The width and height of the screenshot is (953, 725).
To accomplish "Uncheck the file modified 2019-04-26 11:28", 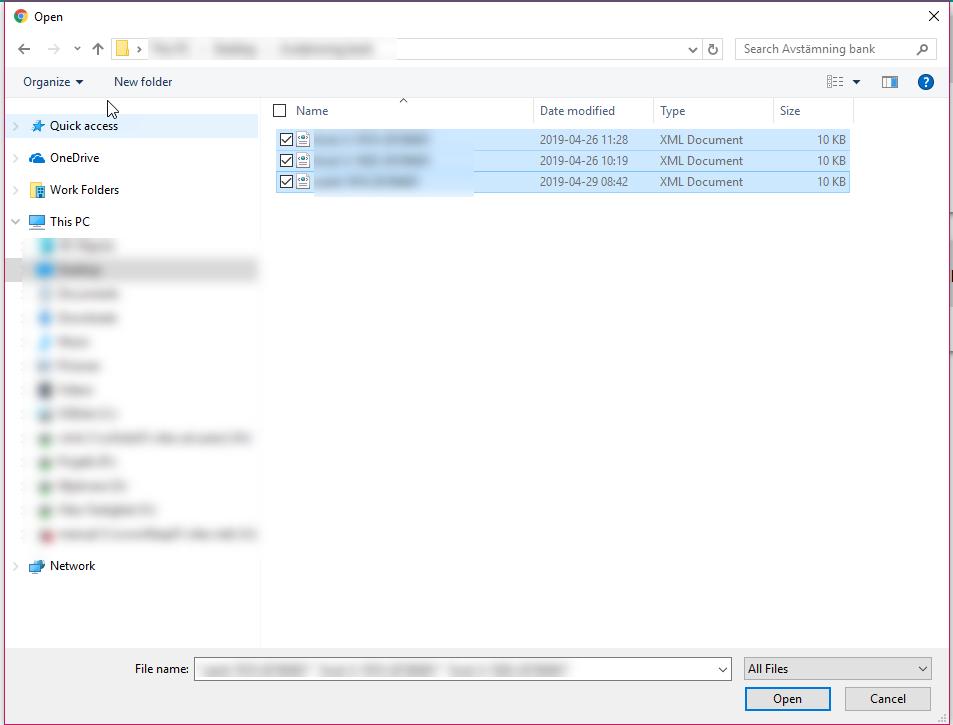I will click(x=286, y=140).
